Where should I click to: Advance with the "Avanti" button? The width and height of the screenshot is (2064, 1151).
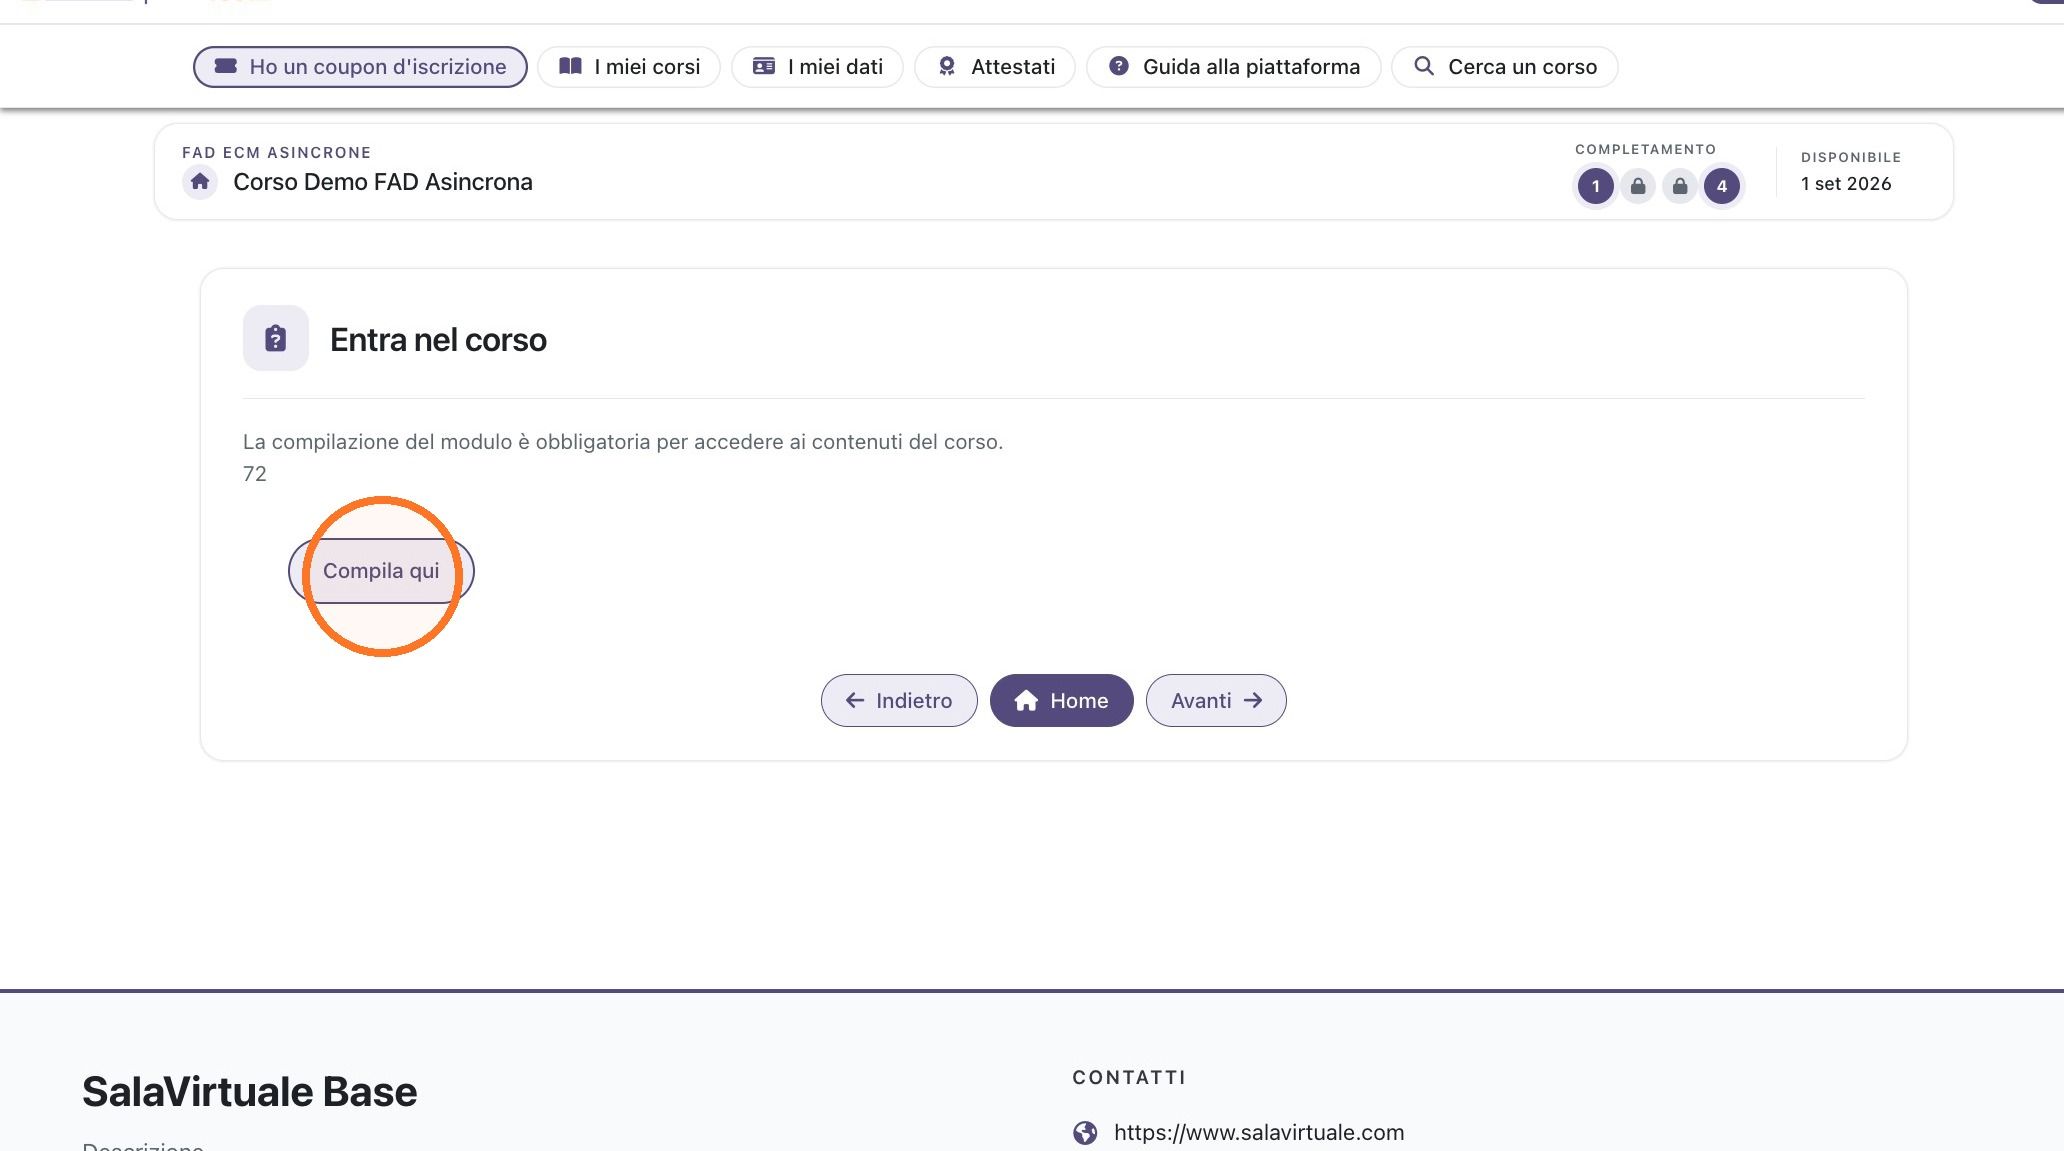coord(1216,700)
